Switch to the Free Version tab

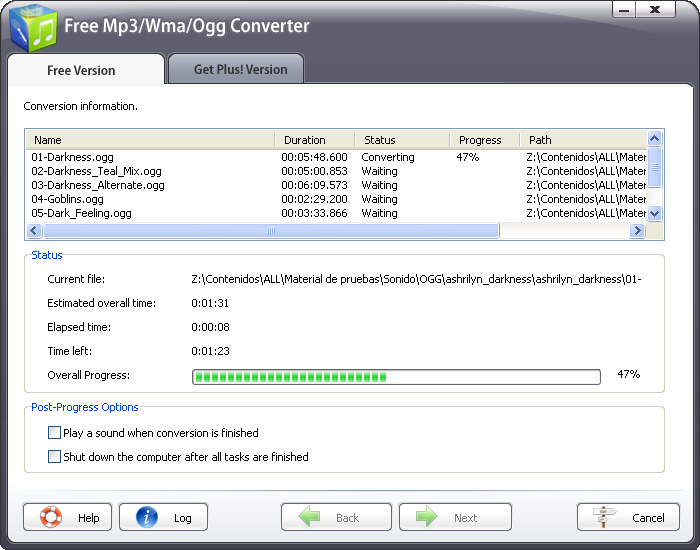pyautogui.click(x=86, y=70)
